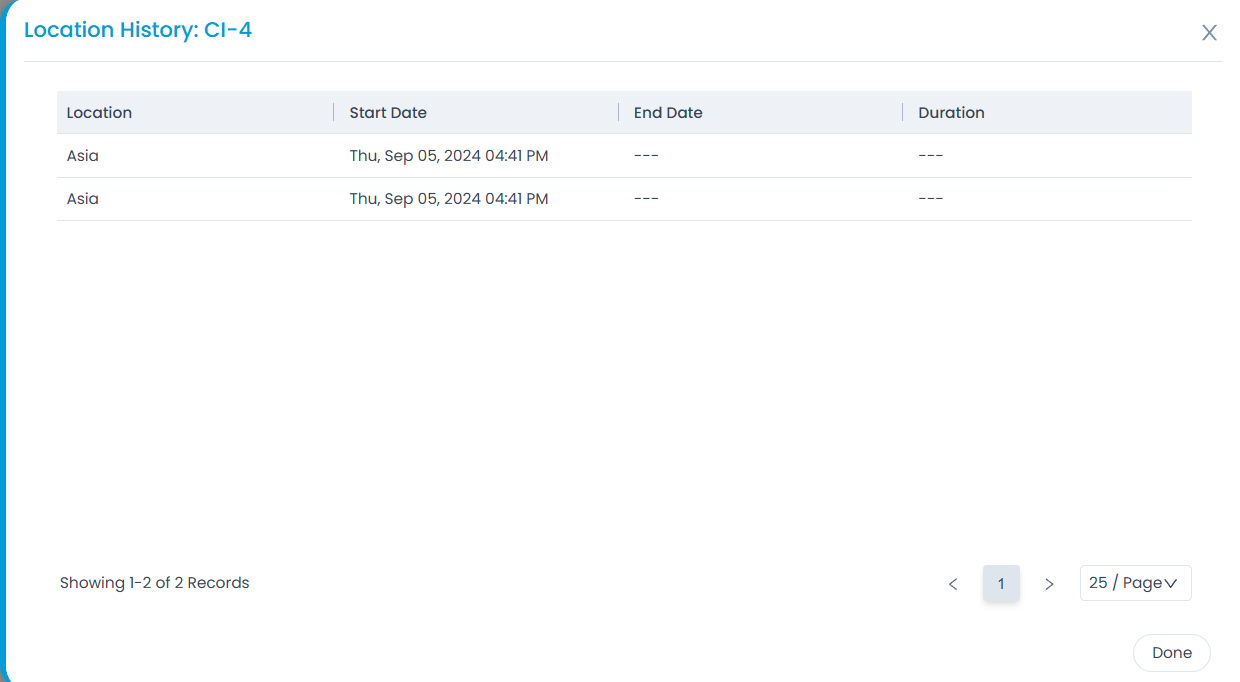
Task: Grab divider between End Date and Duration
Action: (x=903, y=112)
